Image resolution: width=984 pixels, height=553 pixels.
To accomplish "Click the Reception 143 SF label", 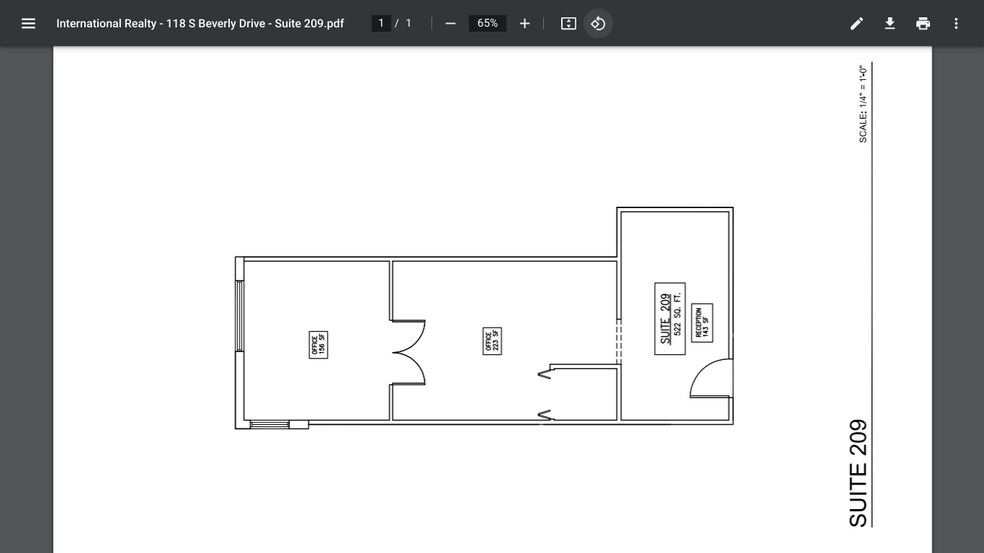I will pos(702,322).
